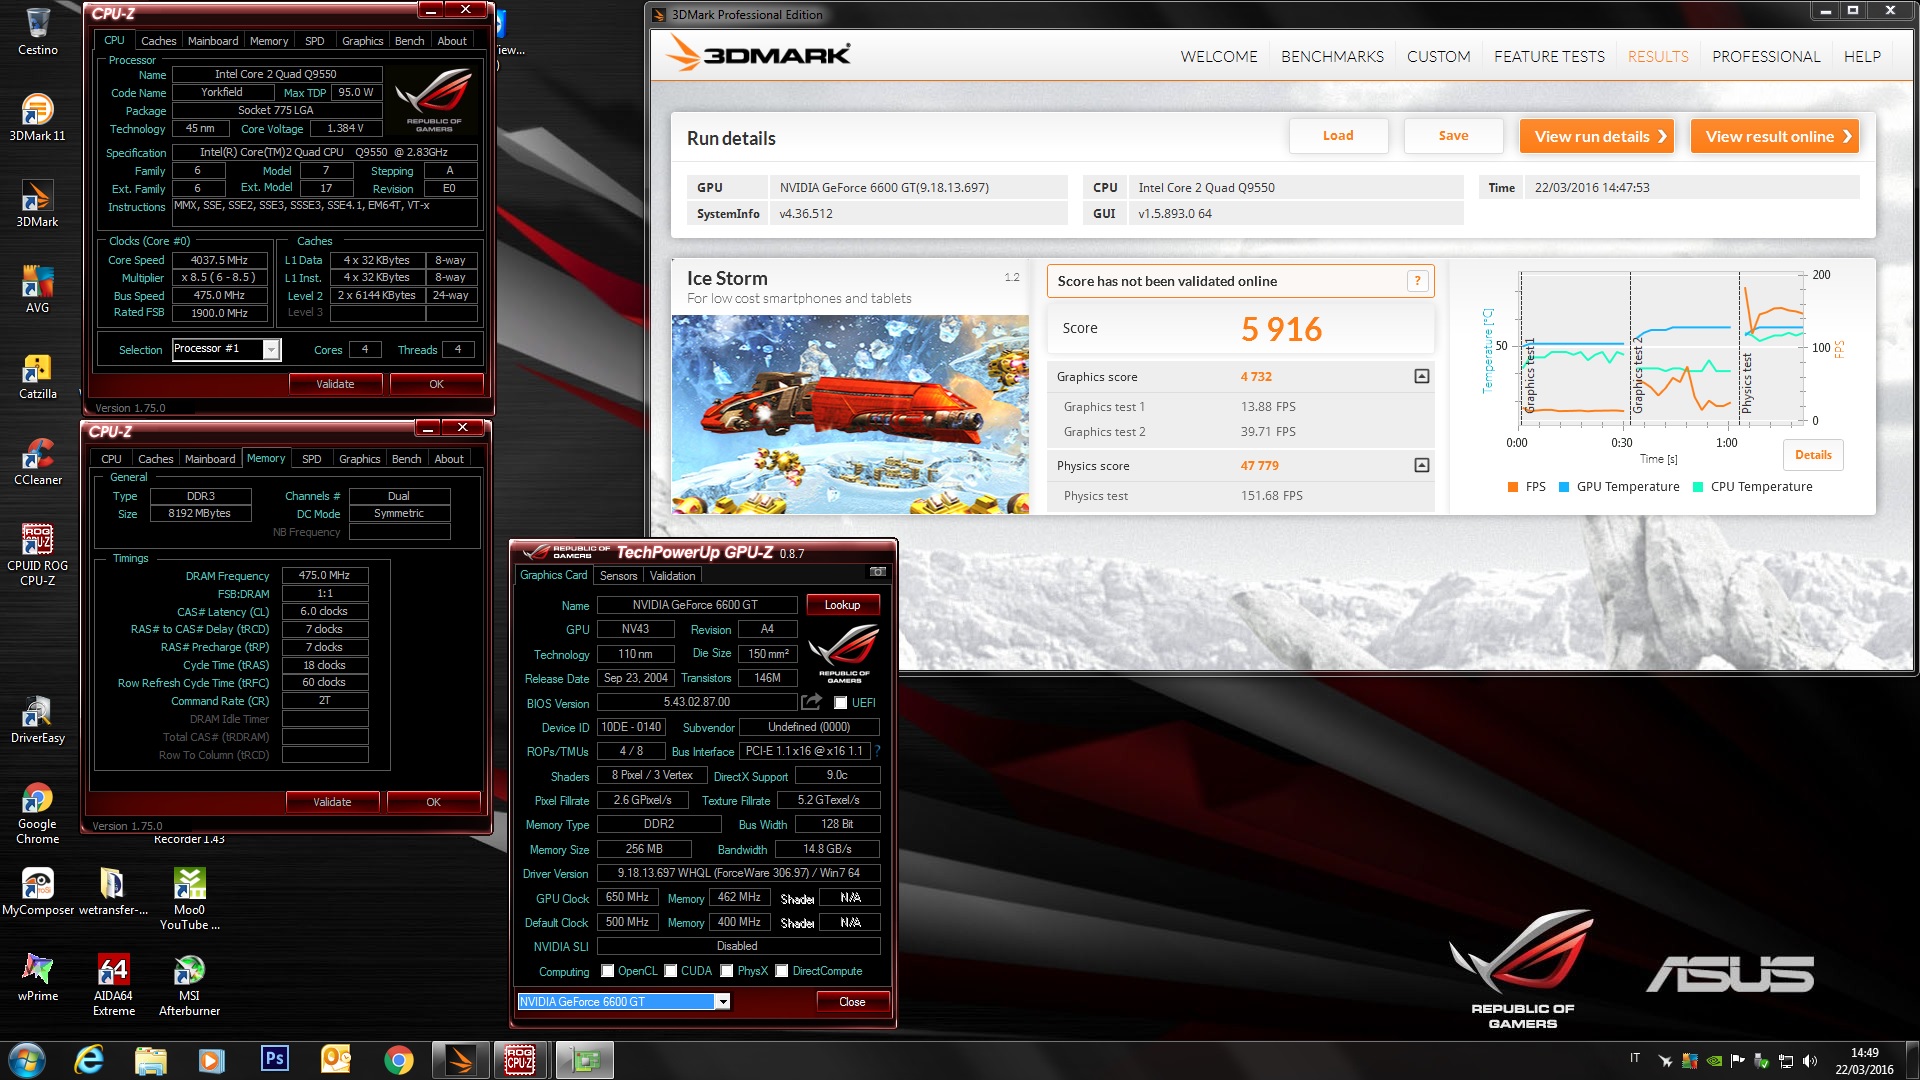Open the 3DMark desktop shortcut
Image resolution: width=1920 pixels, height=1080 pixels.
37,203
